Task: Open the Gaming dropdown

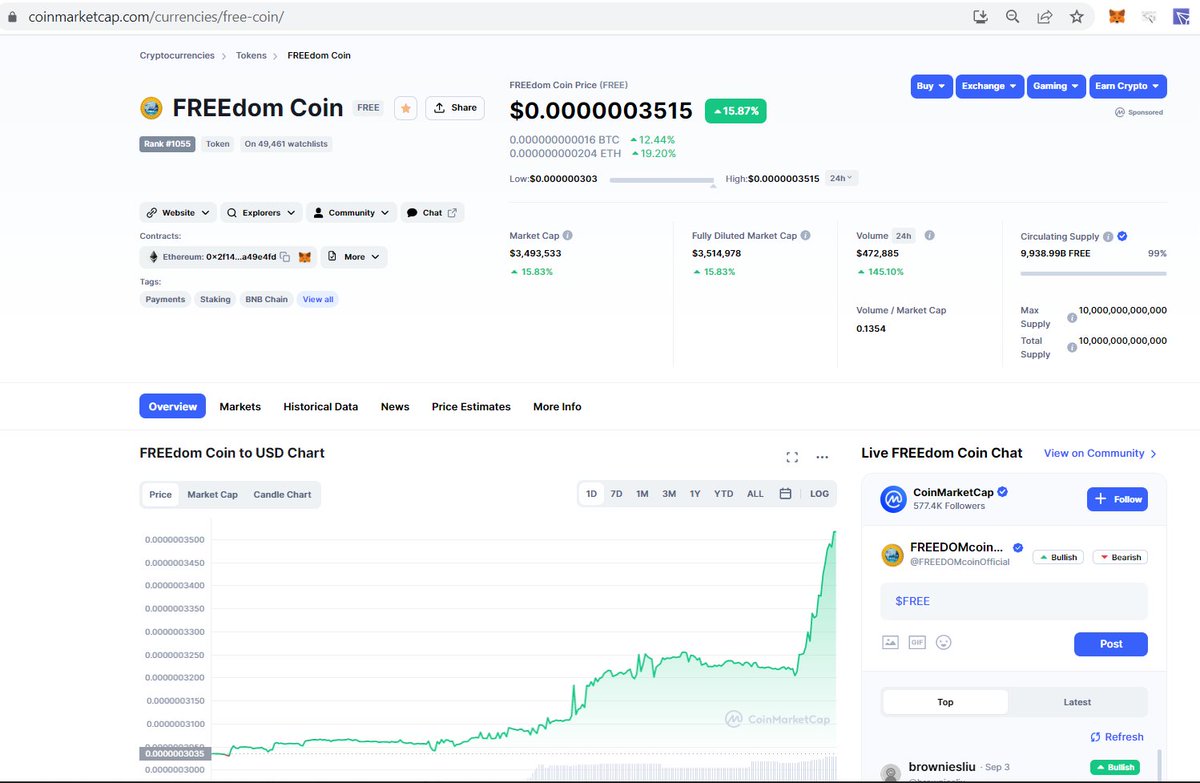Action: click(1056, 86)
